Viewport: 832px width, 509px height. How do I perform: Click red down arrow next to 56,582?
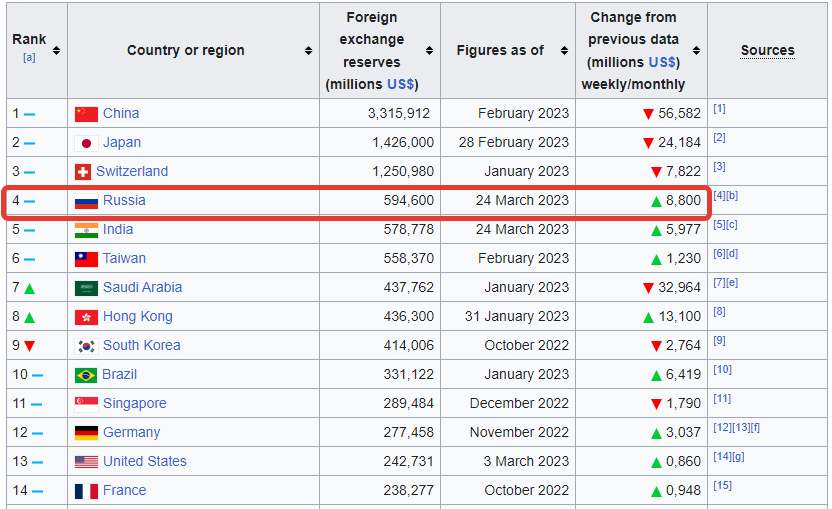tap(648, 114)
